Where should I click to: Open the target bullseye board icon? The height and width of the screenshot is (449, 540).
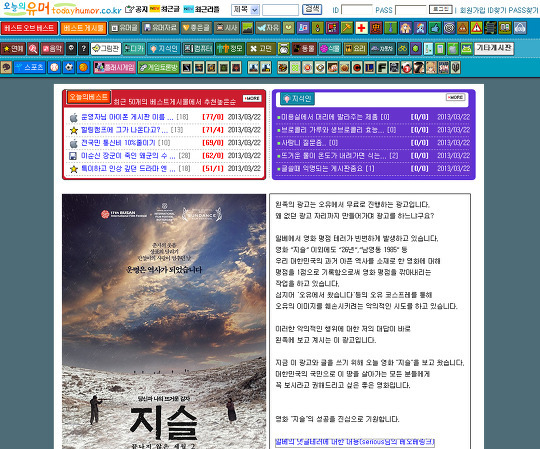[x=449, y=28]
